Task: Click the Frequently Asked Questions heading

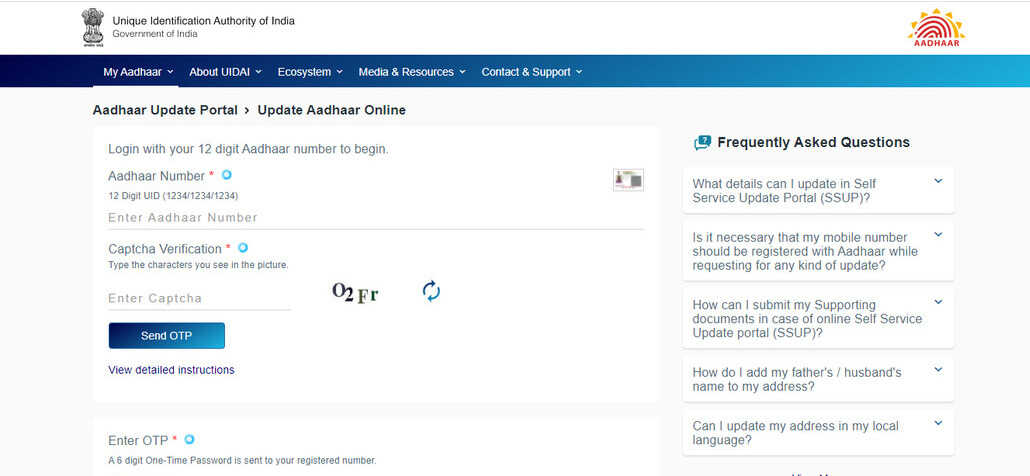Action: [813, 142]
